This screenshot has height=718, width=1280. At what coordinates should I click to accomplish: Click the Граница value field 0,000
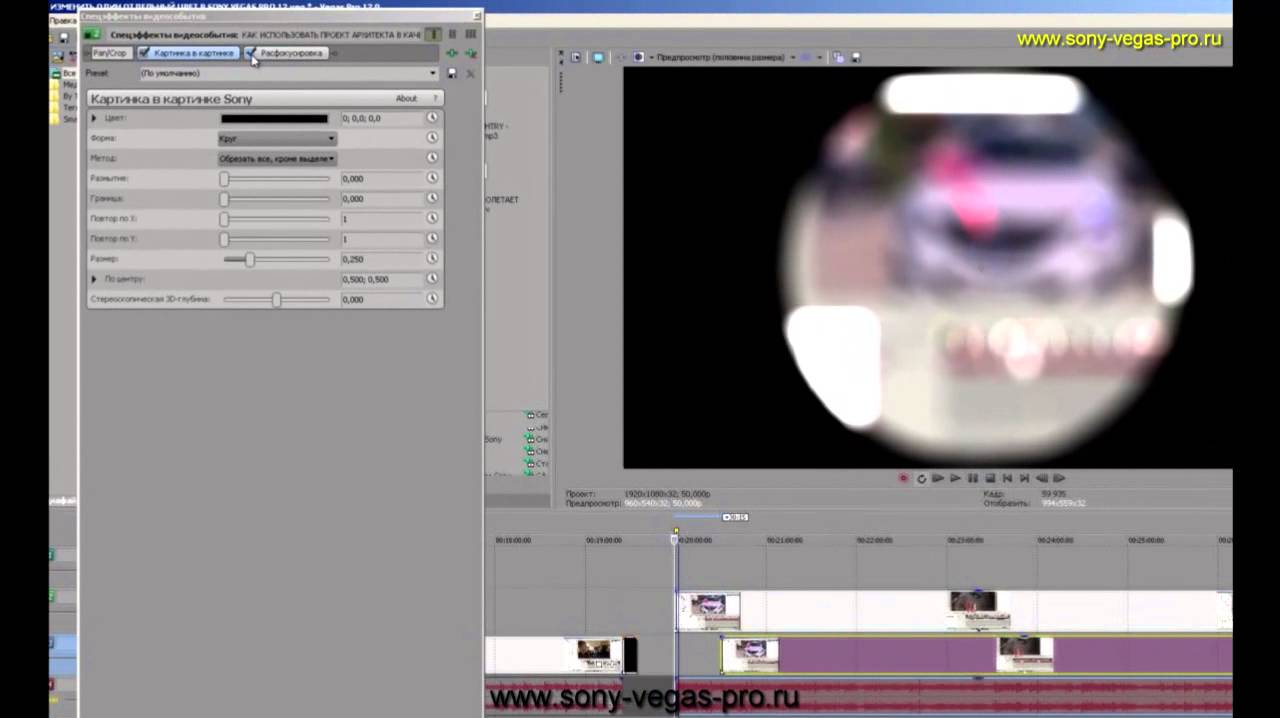point(382,198)
